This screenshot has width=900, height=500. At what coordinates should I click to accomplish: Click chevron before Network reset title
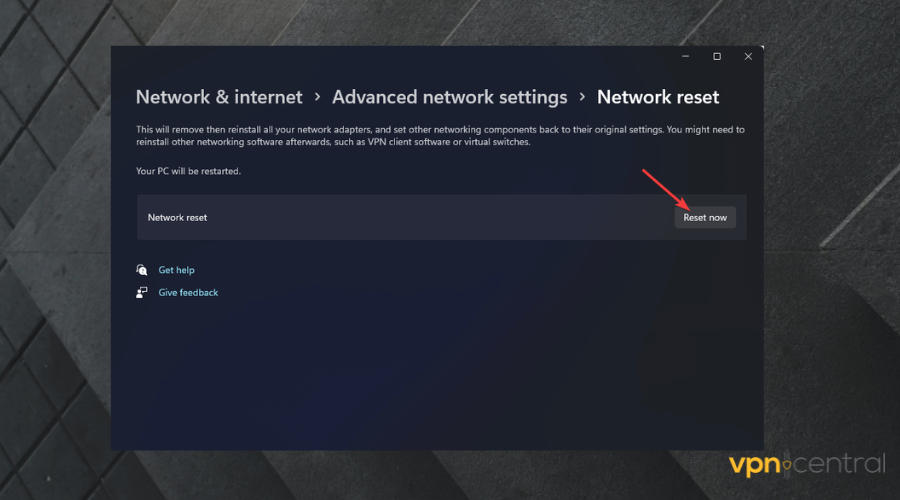point(582,97)
